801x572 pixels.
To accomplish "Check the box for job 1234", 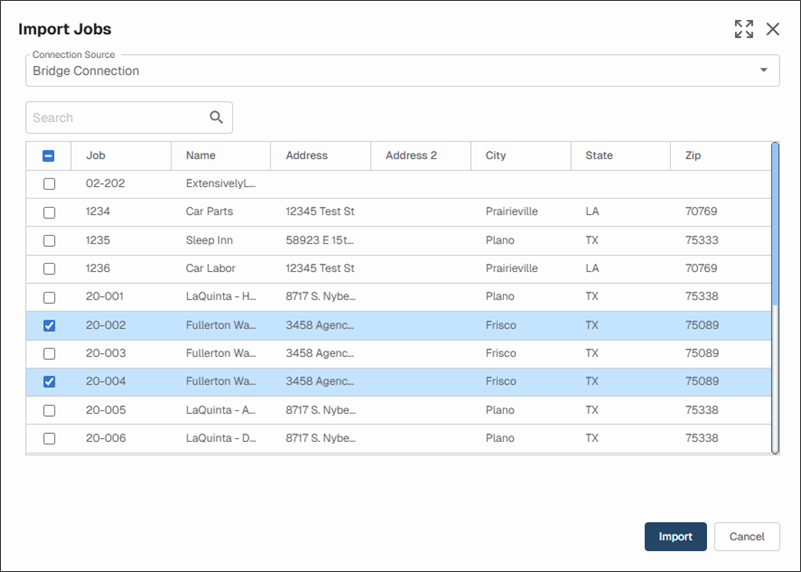I will coord(49,212).
